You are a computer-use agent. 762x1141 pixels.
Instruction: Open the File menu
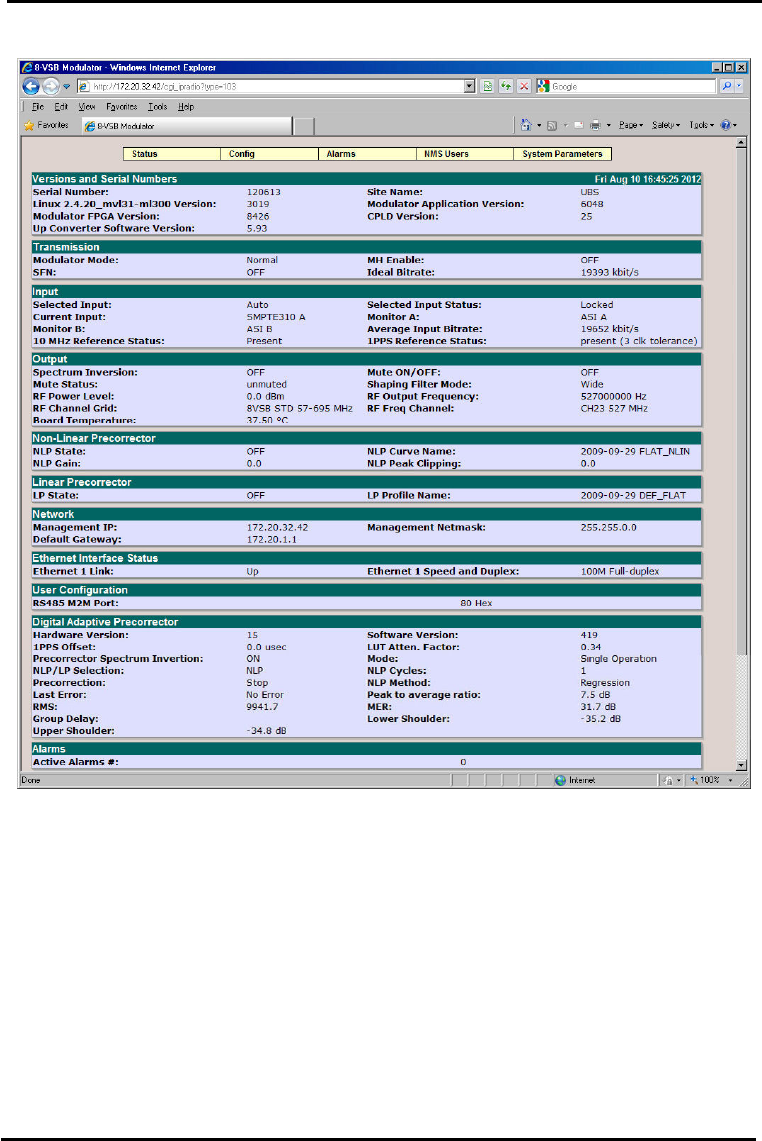pos(38,107)
